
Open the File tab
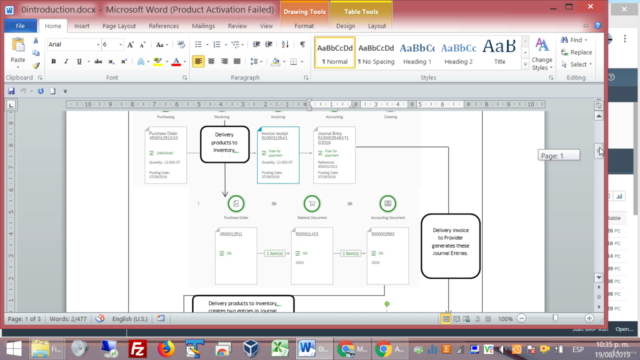[x=20, y=26]
